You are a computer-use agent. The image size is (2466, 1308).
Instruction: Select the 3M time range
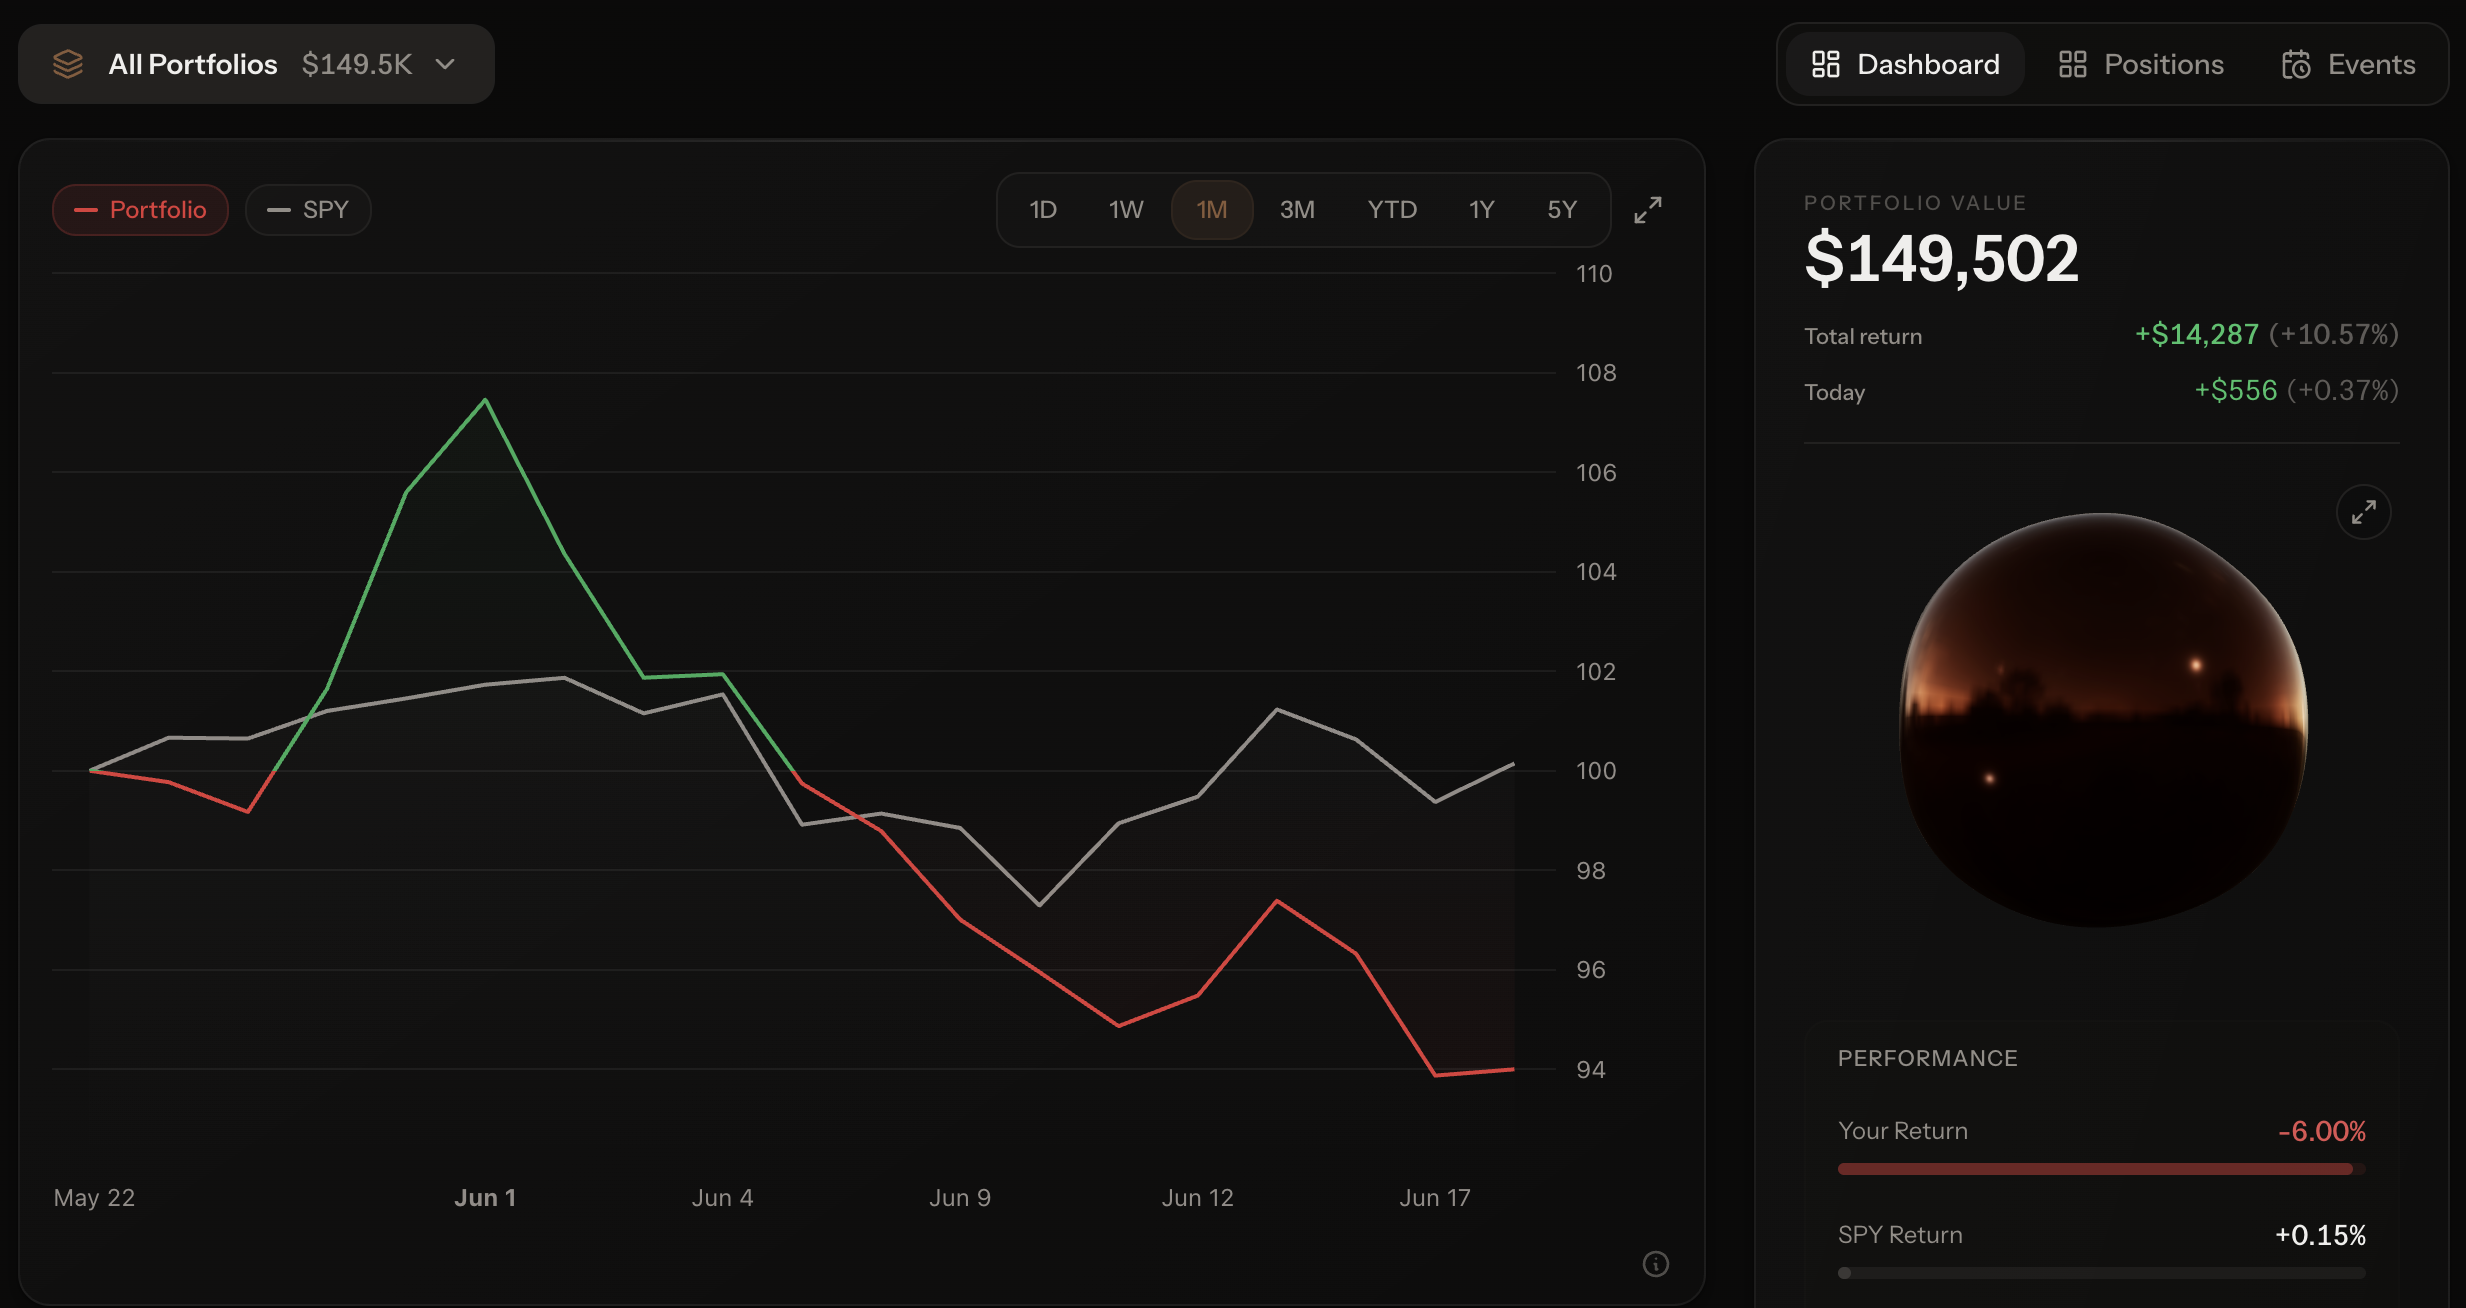click(x=1297, y=210)
